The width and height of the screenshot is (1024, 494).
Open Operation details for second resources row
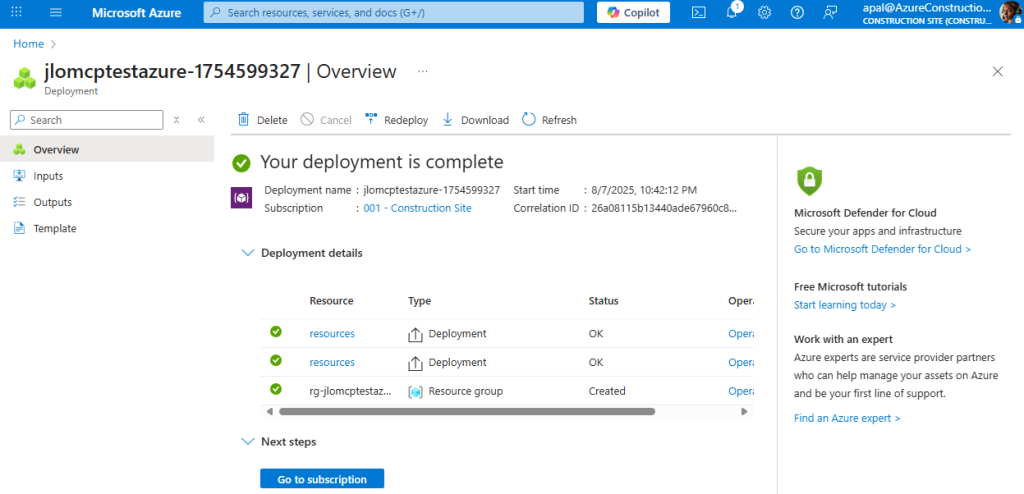click(741, 362)
